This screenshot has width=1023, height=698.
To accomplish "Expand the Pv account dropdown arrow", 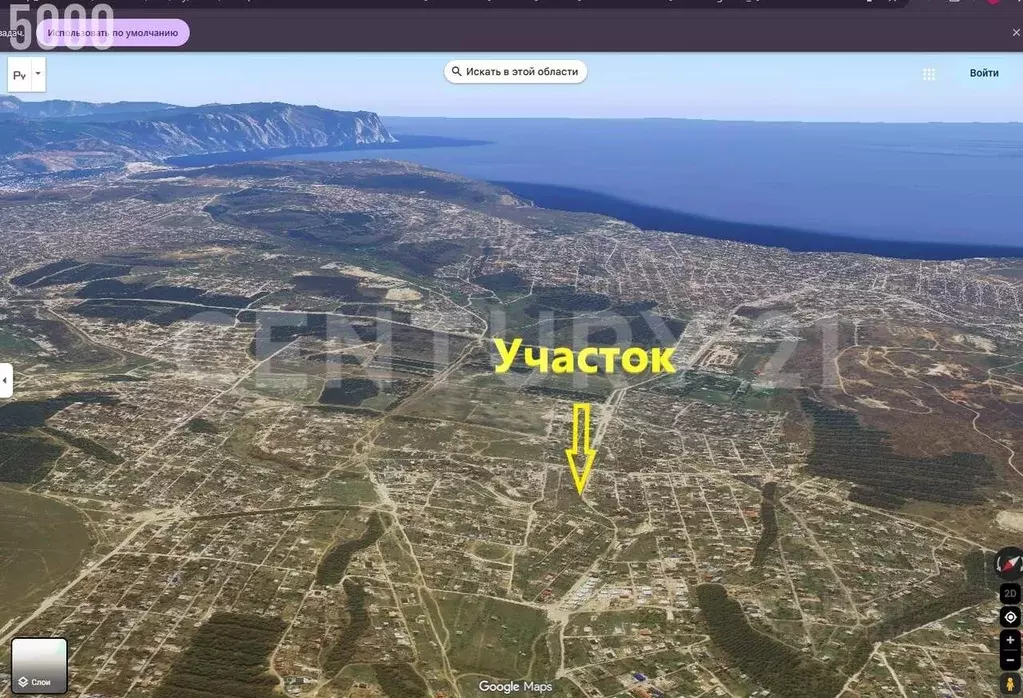I will pyautogui.click(x=37, y=72).
